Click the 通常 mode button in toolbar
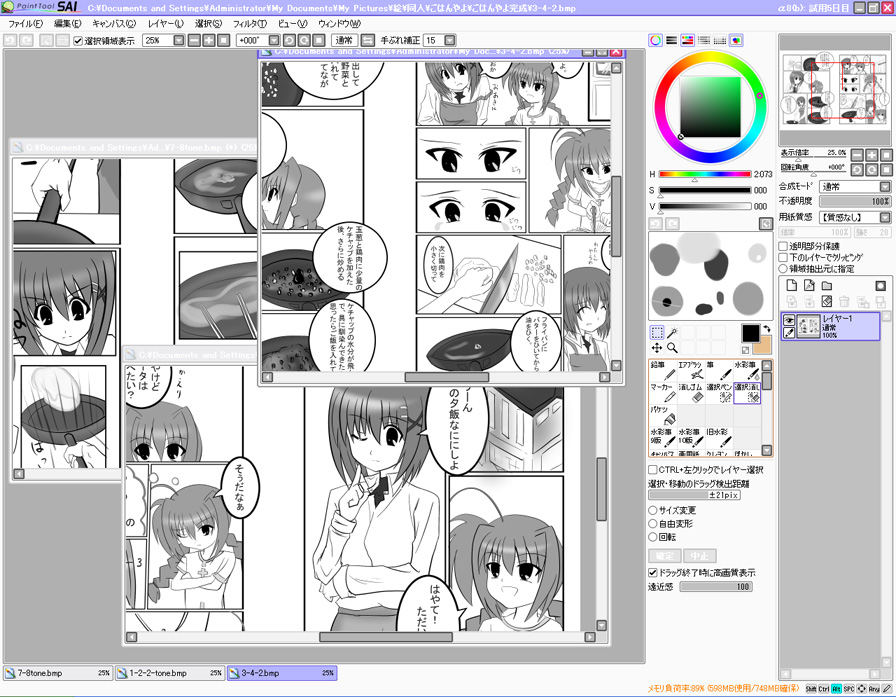The width and height of the screenshot is (896, 697). tap(344, 41)
